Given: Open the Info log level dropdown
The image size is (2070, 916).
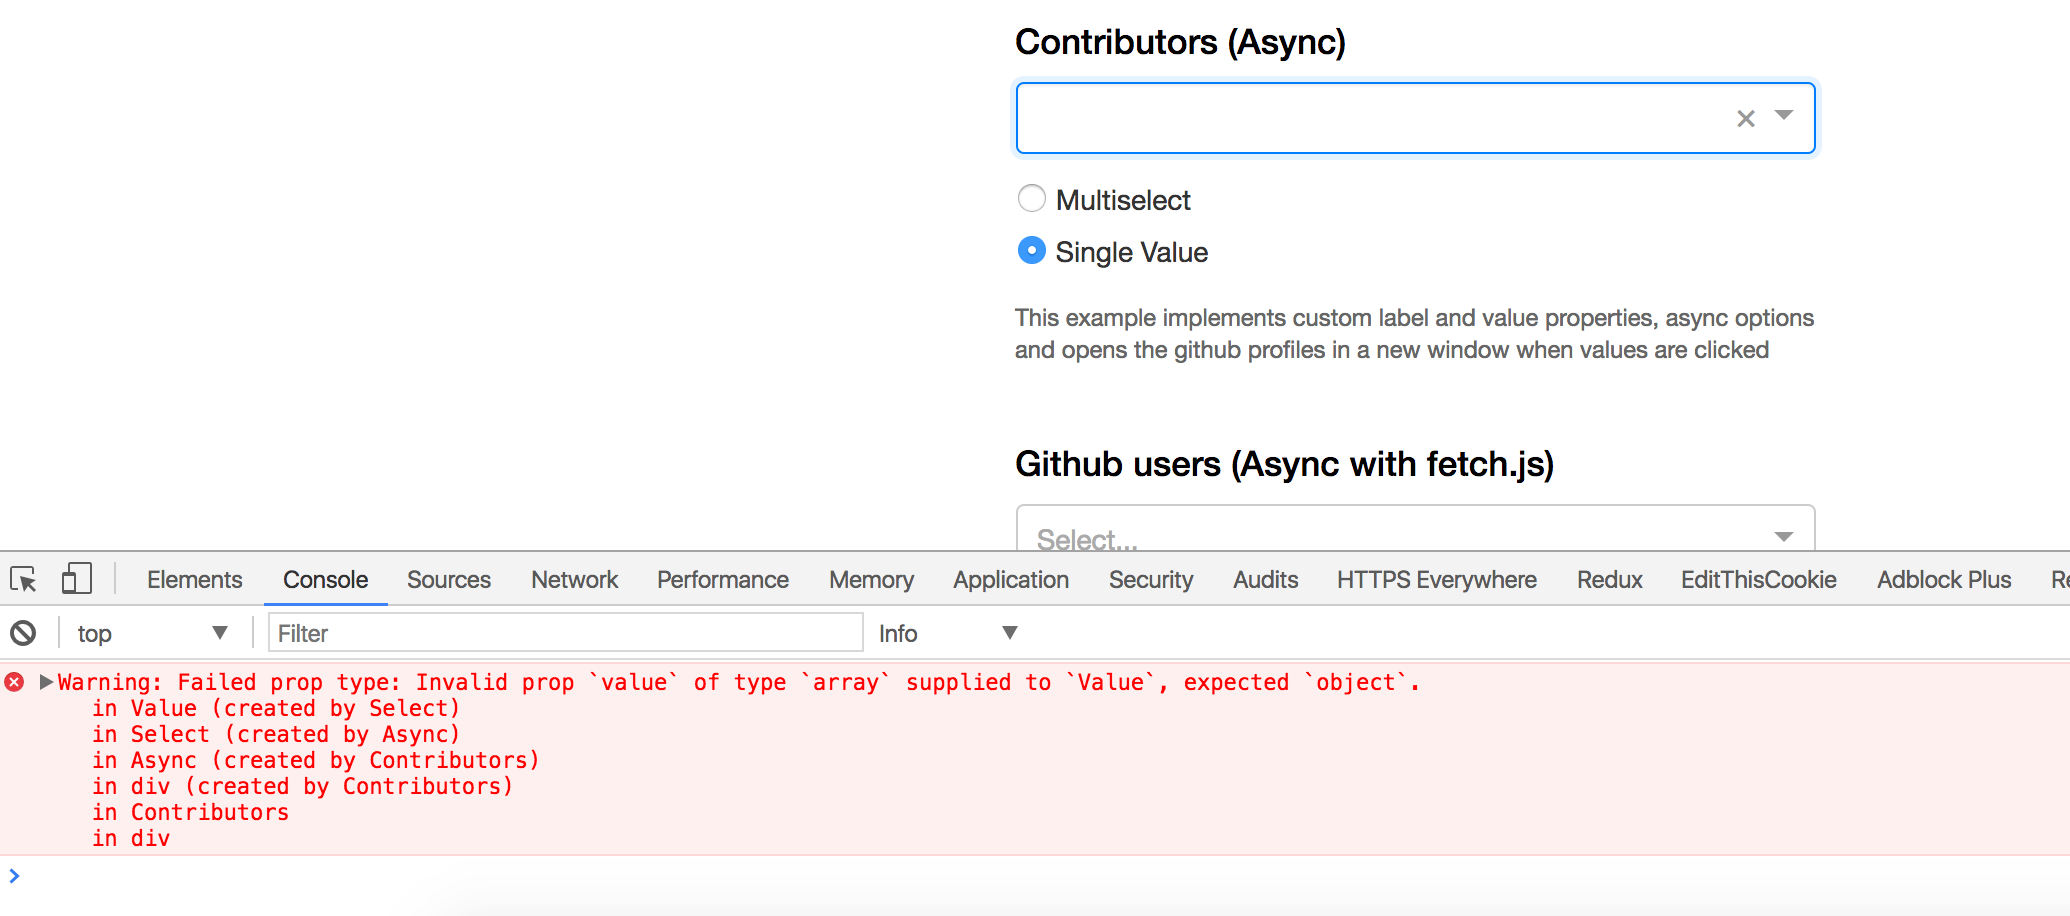Looking at the screenshot, I should click(x=946, y=633).
